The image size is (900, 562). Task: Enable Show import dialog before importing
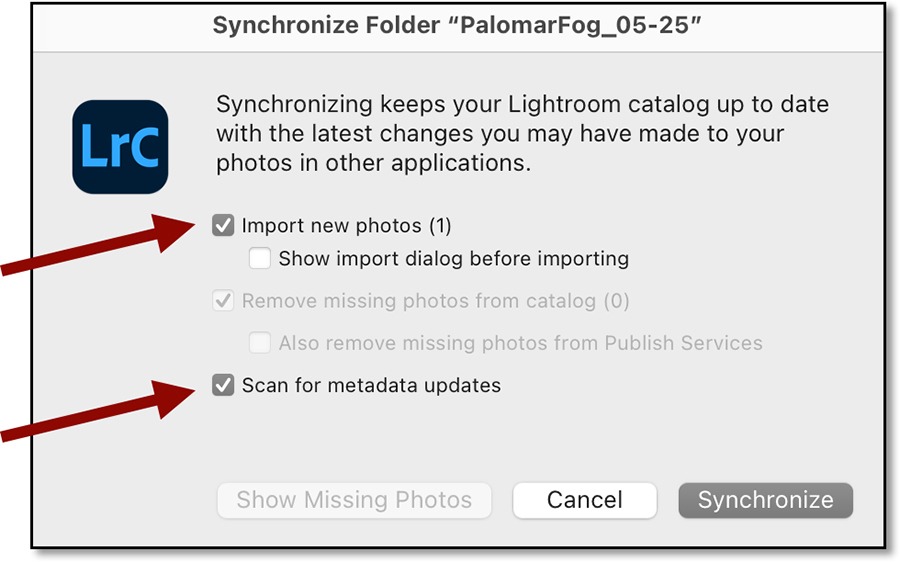pos(260,259)
